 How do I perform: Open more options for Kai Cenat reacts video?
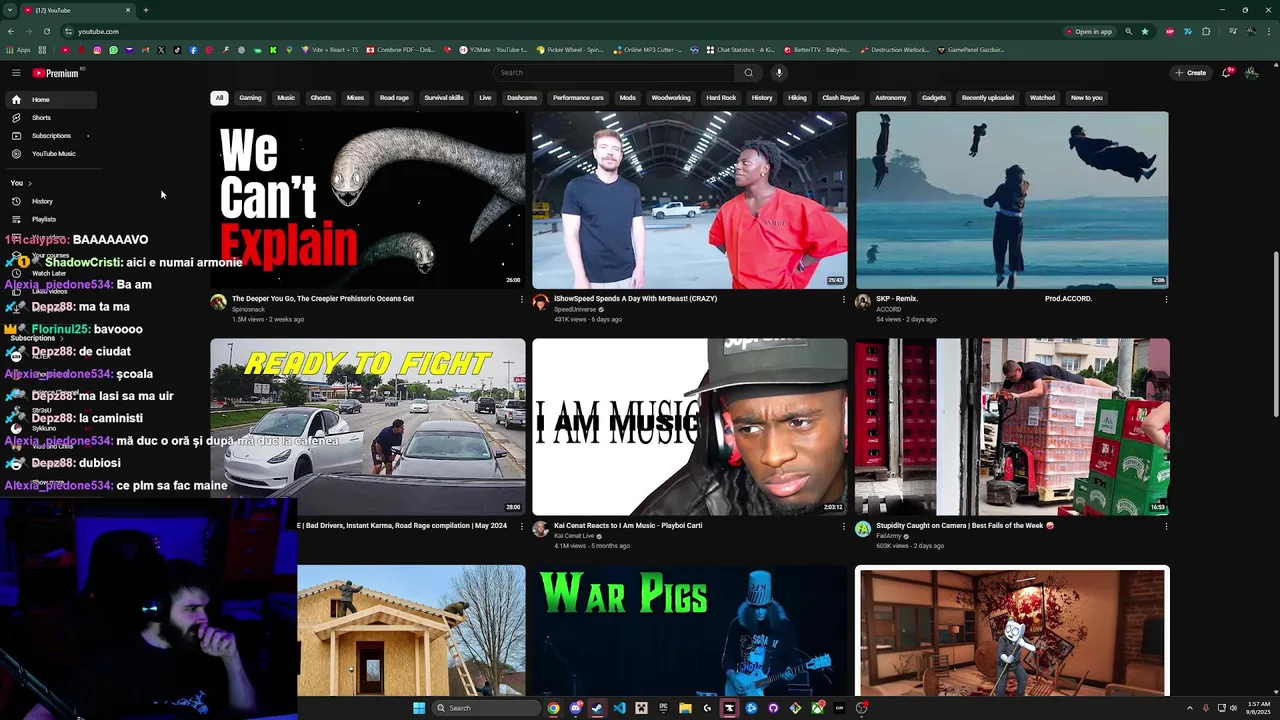843,526
